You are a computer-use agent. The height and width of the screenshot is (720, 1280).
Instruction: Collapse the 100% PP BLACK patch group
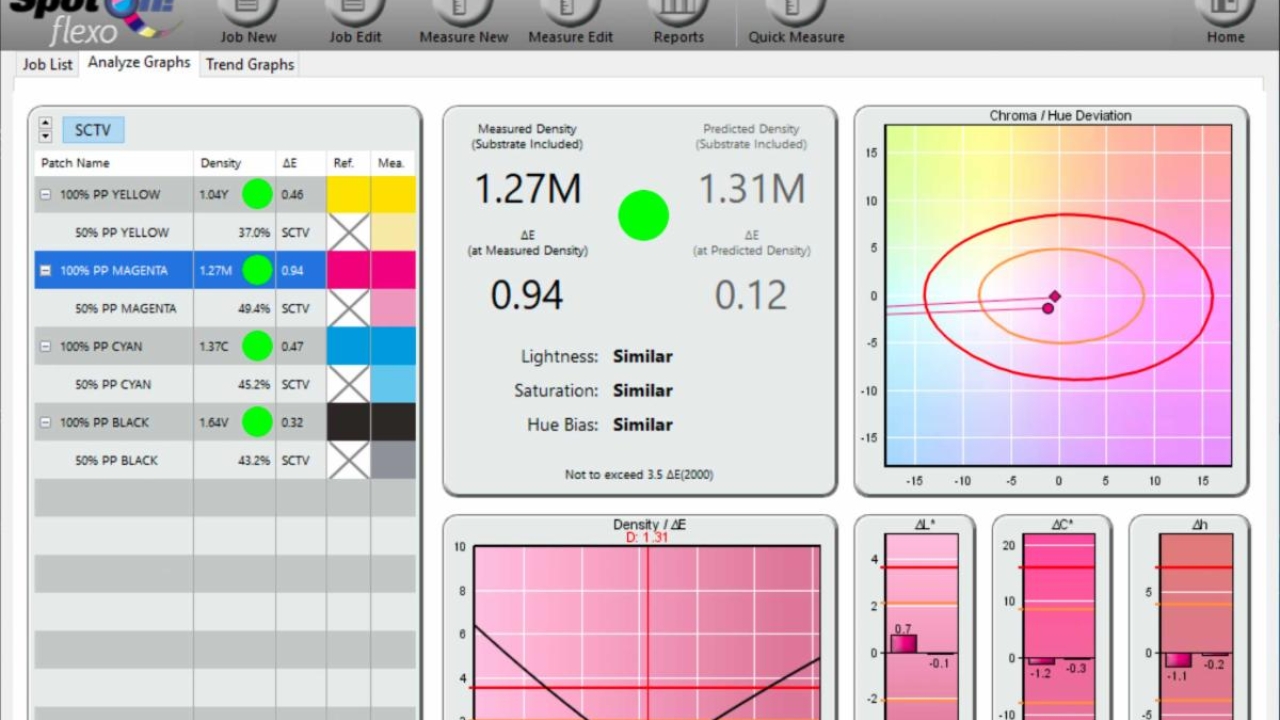tap(44, 422)
